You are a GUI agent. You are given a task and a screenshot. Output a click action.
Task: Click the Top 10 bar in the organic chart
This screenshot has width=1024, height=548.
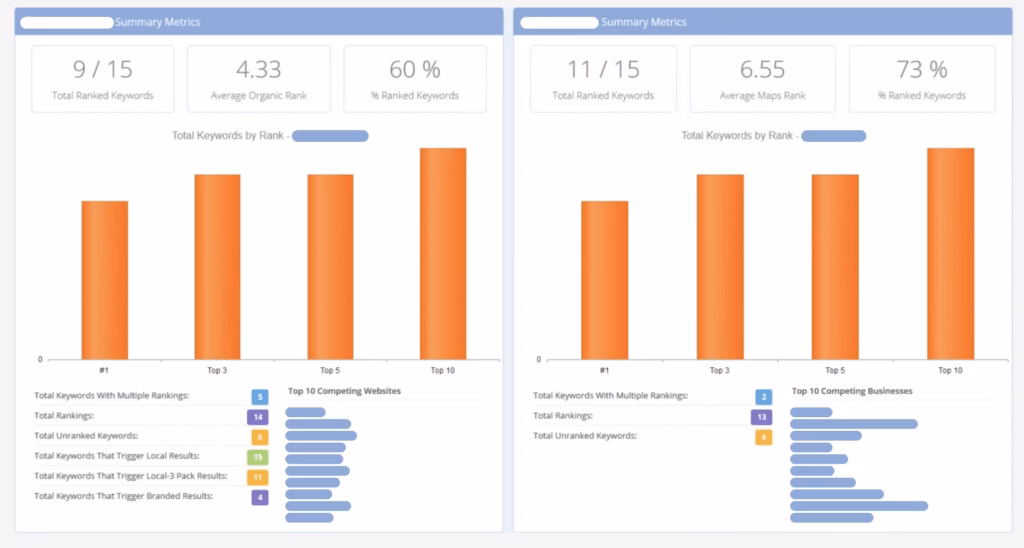443,254
